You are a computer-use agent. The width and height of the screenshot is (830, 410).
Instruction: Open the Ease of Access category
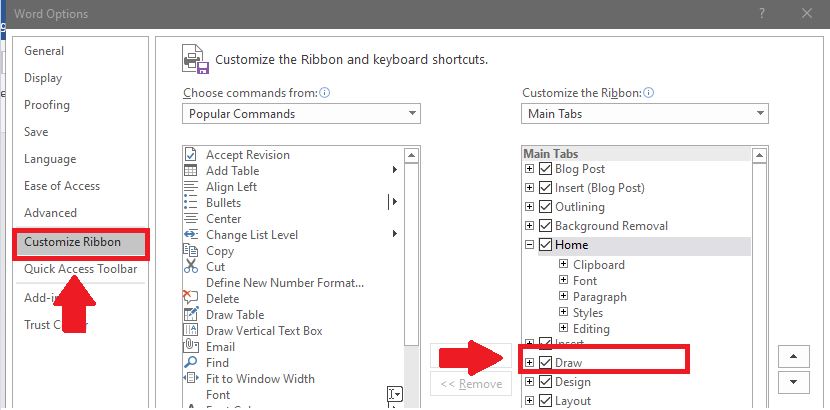pos(62,186)
